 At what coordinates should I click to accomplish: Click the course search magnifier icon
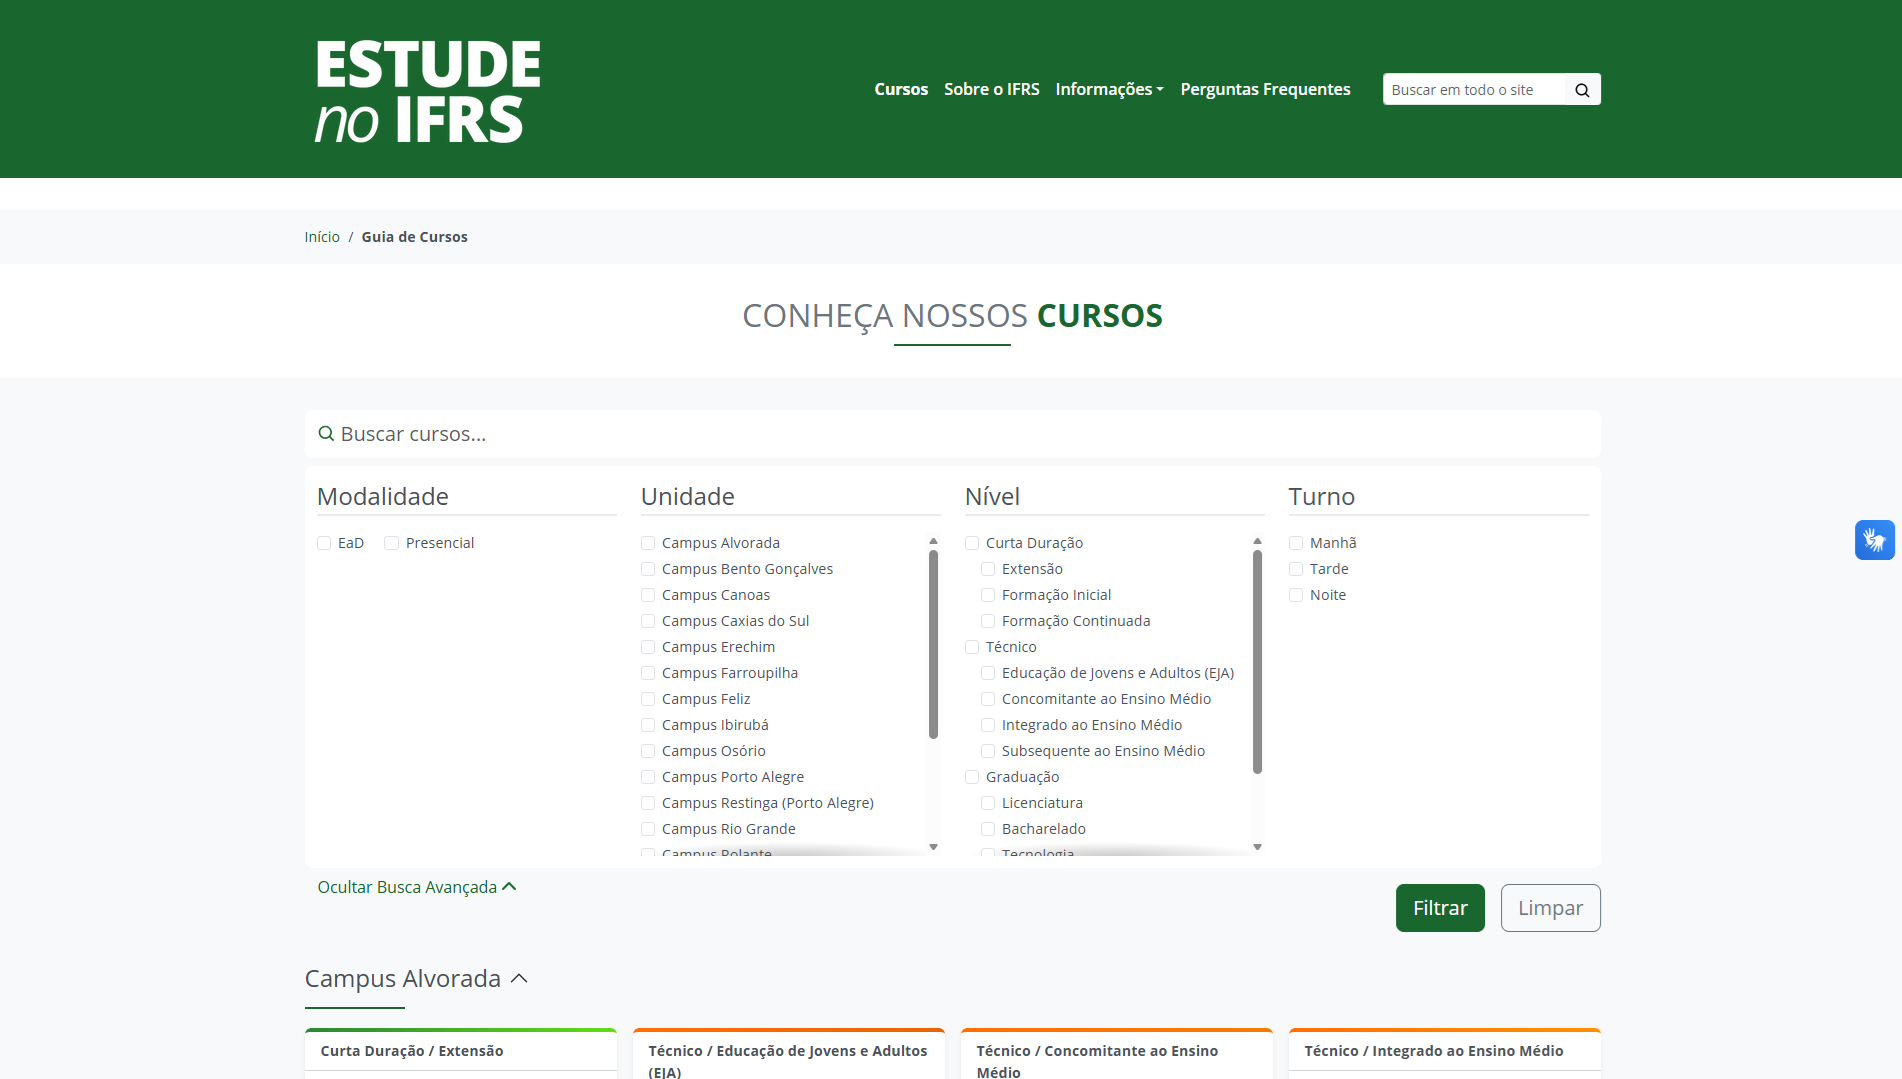[326, 434]
